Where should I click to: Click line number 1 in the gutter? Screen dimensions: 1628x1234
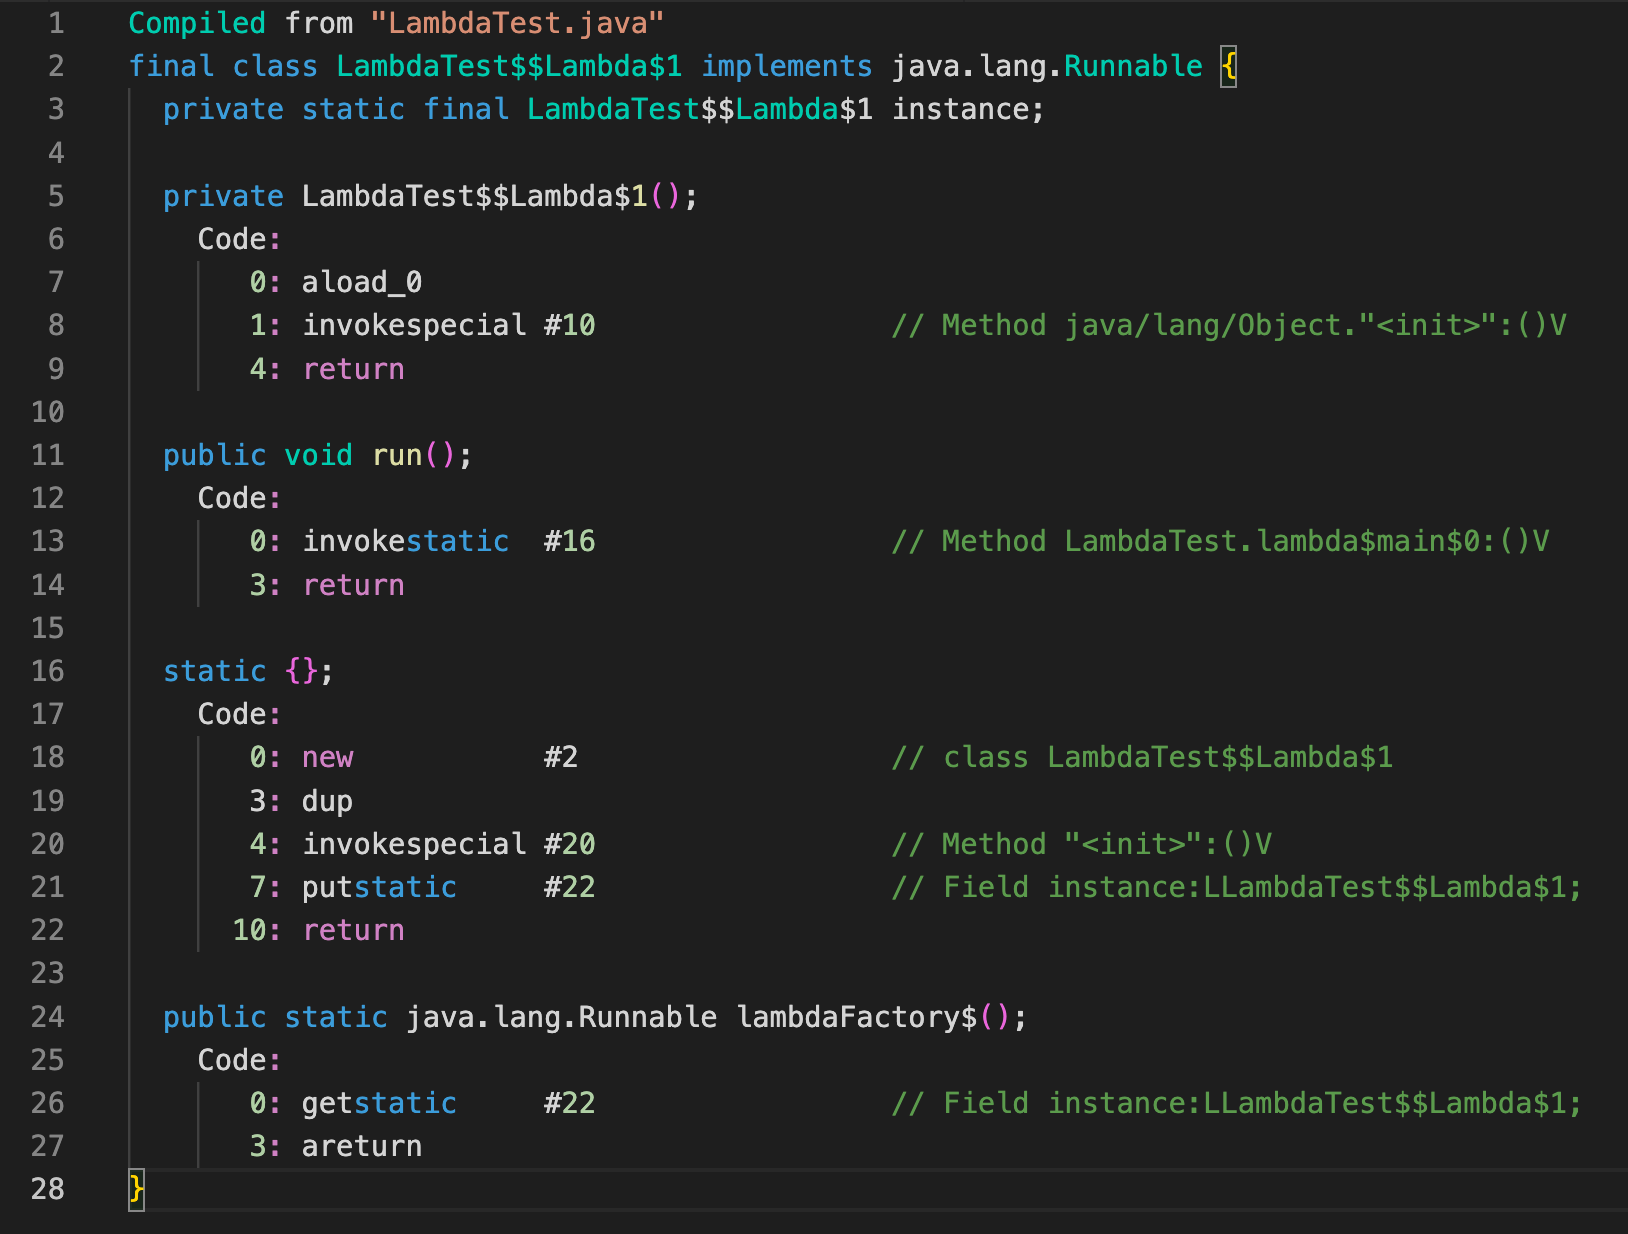pos(56,23)
